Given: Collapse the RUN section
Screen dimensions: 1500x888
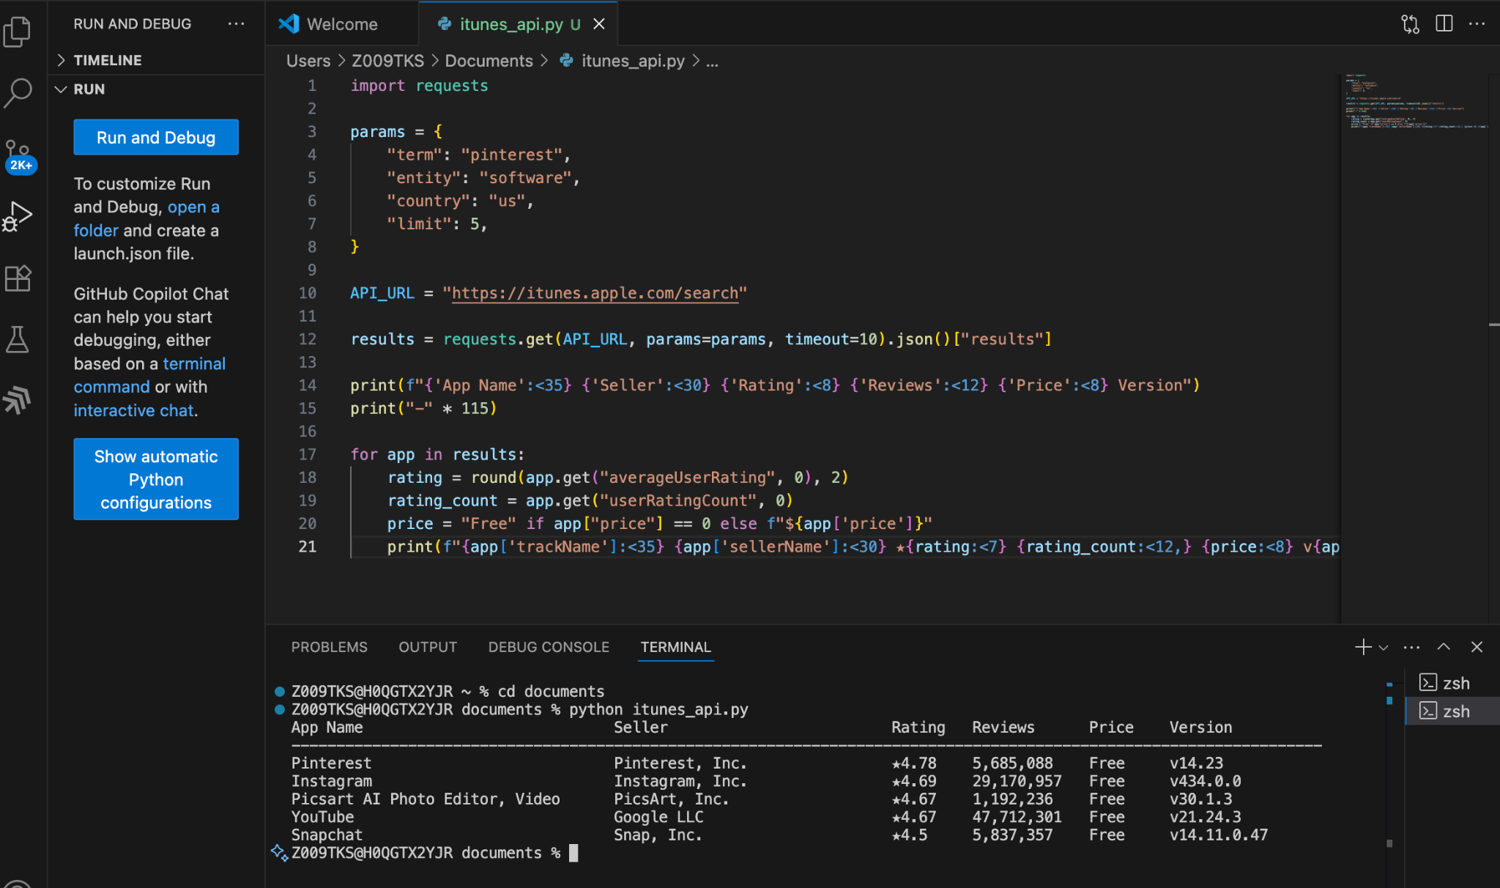Looking at the screenshot, I should pyautogui.click(x=89, y=89).
